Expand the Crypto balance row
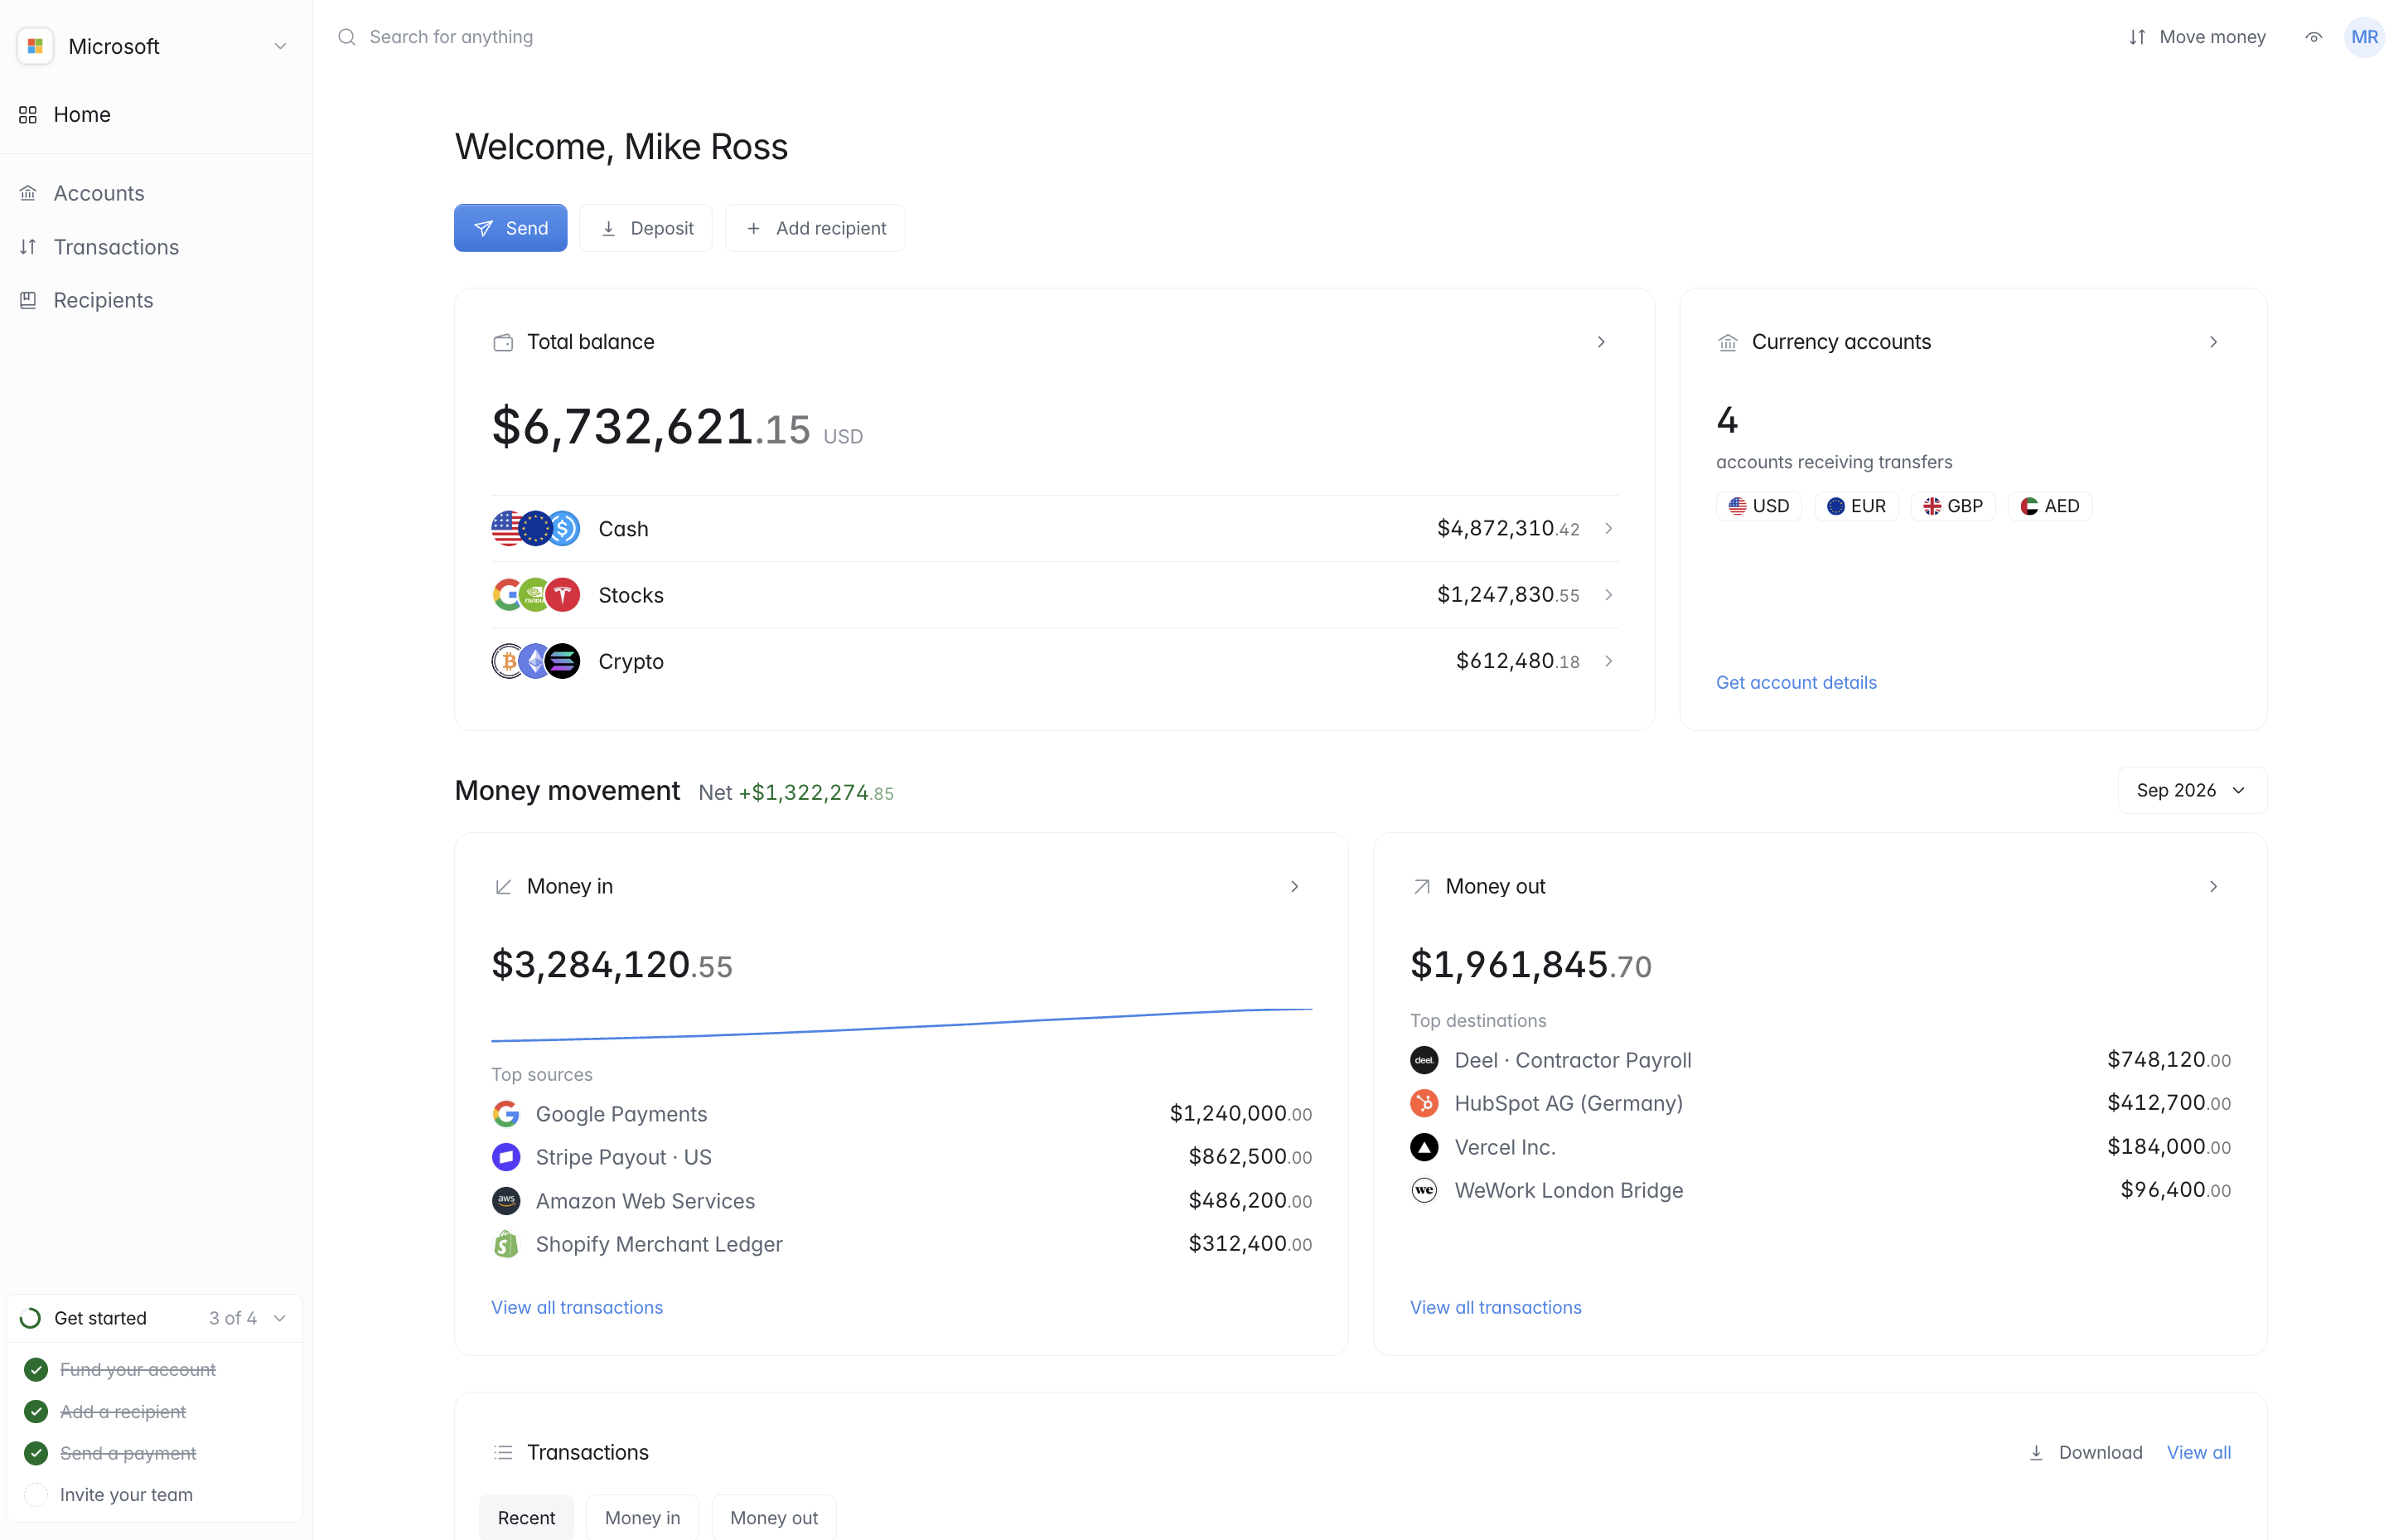The height and width of the screenshot is (1540, 2408). click(x=1055, y=661)
